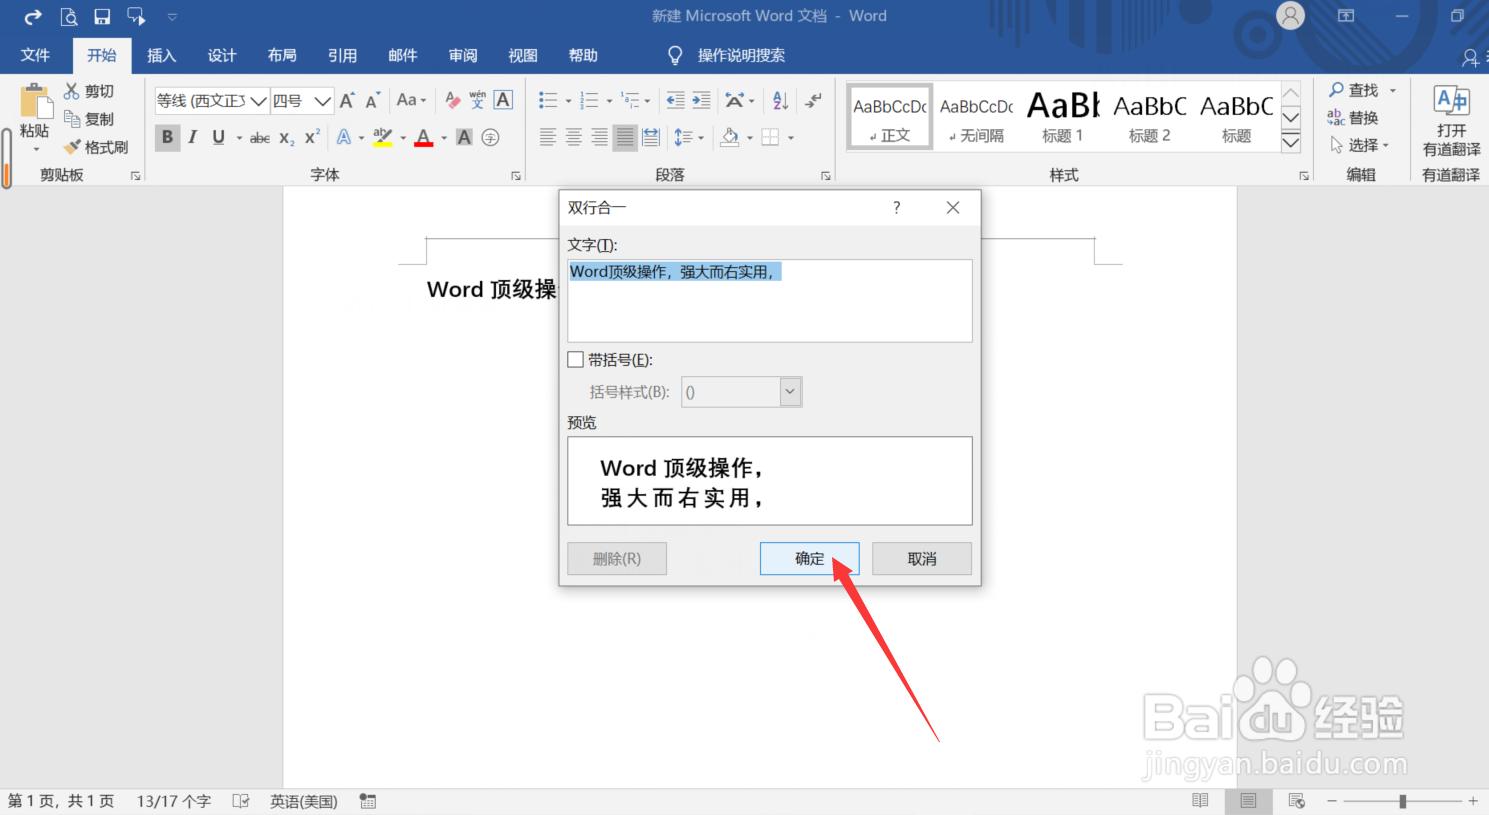Click the distributed alignment icon

pos(650,137)
